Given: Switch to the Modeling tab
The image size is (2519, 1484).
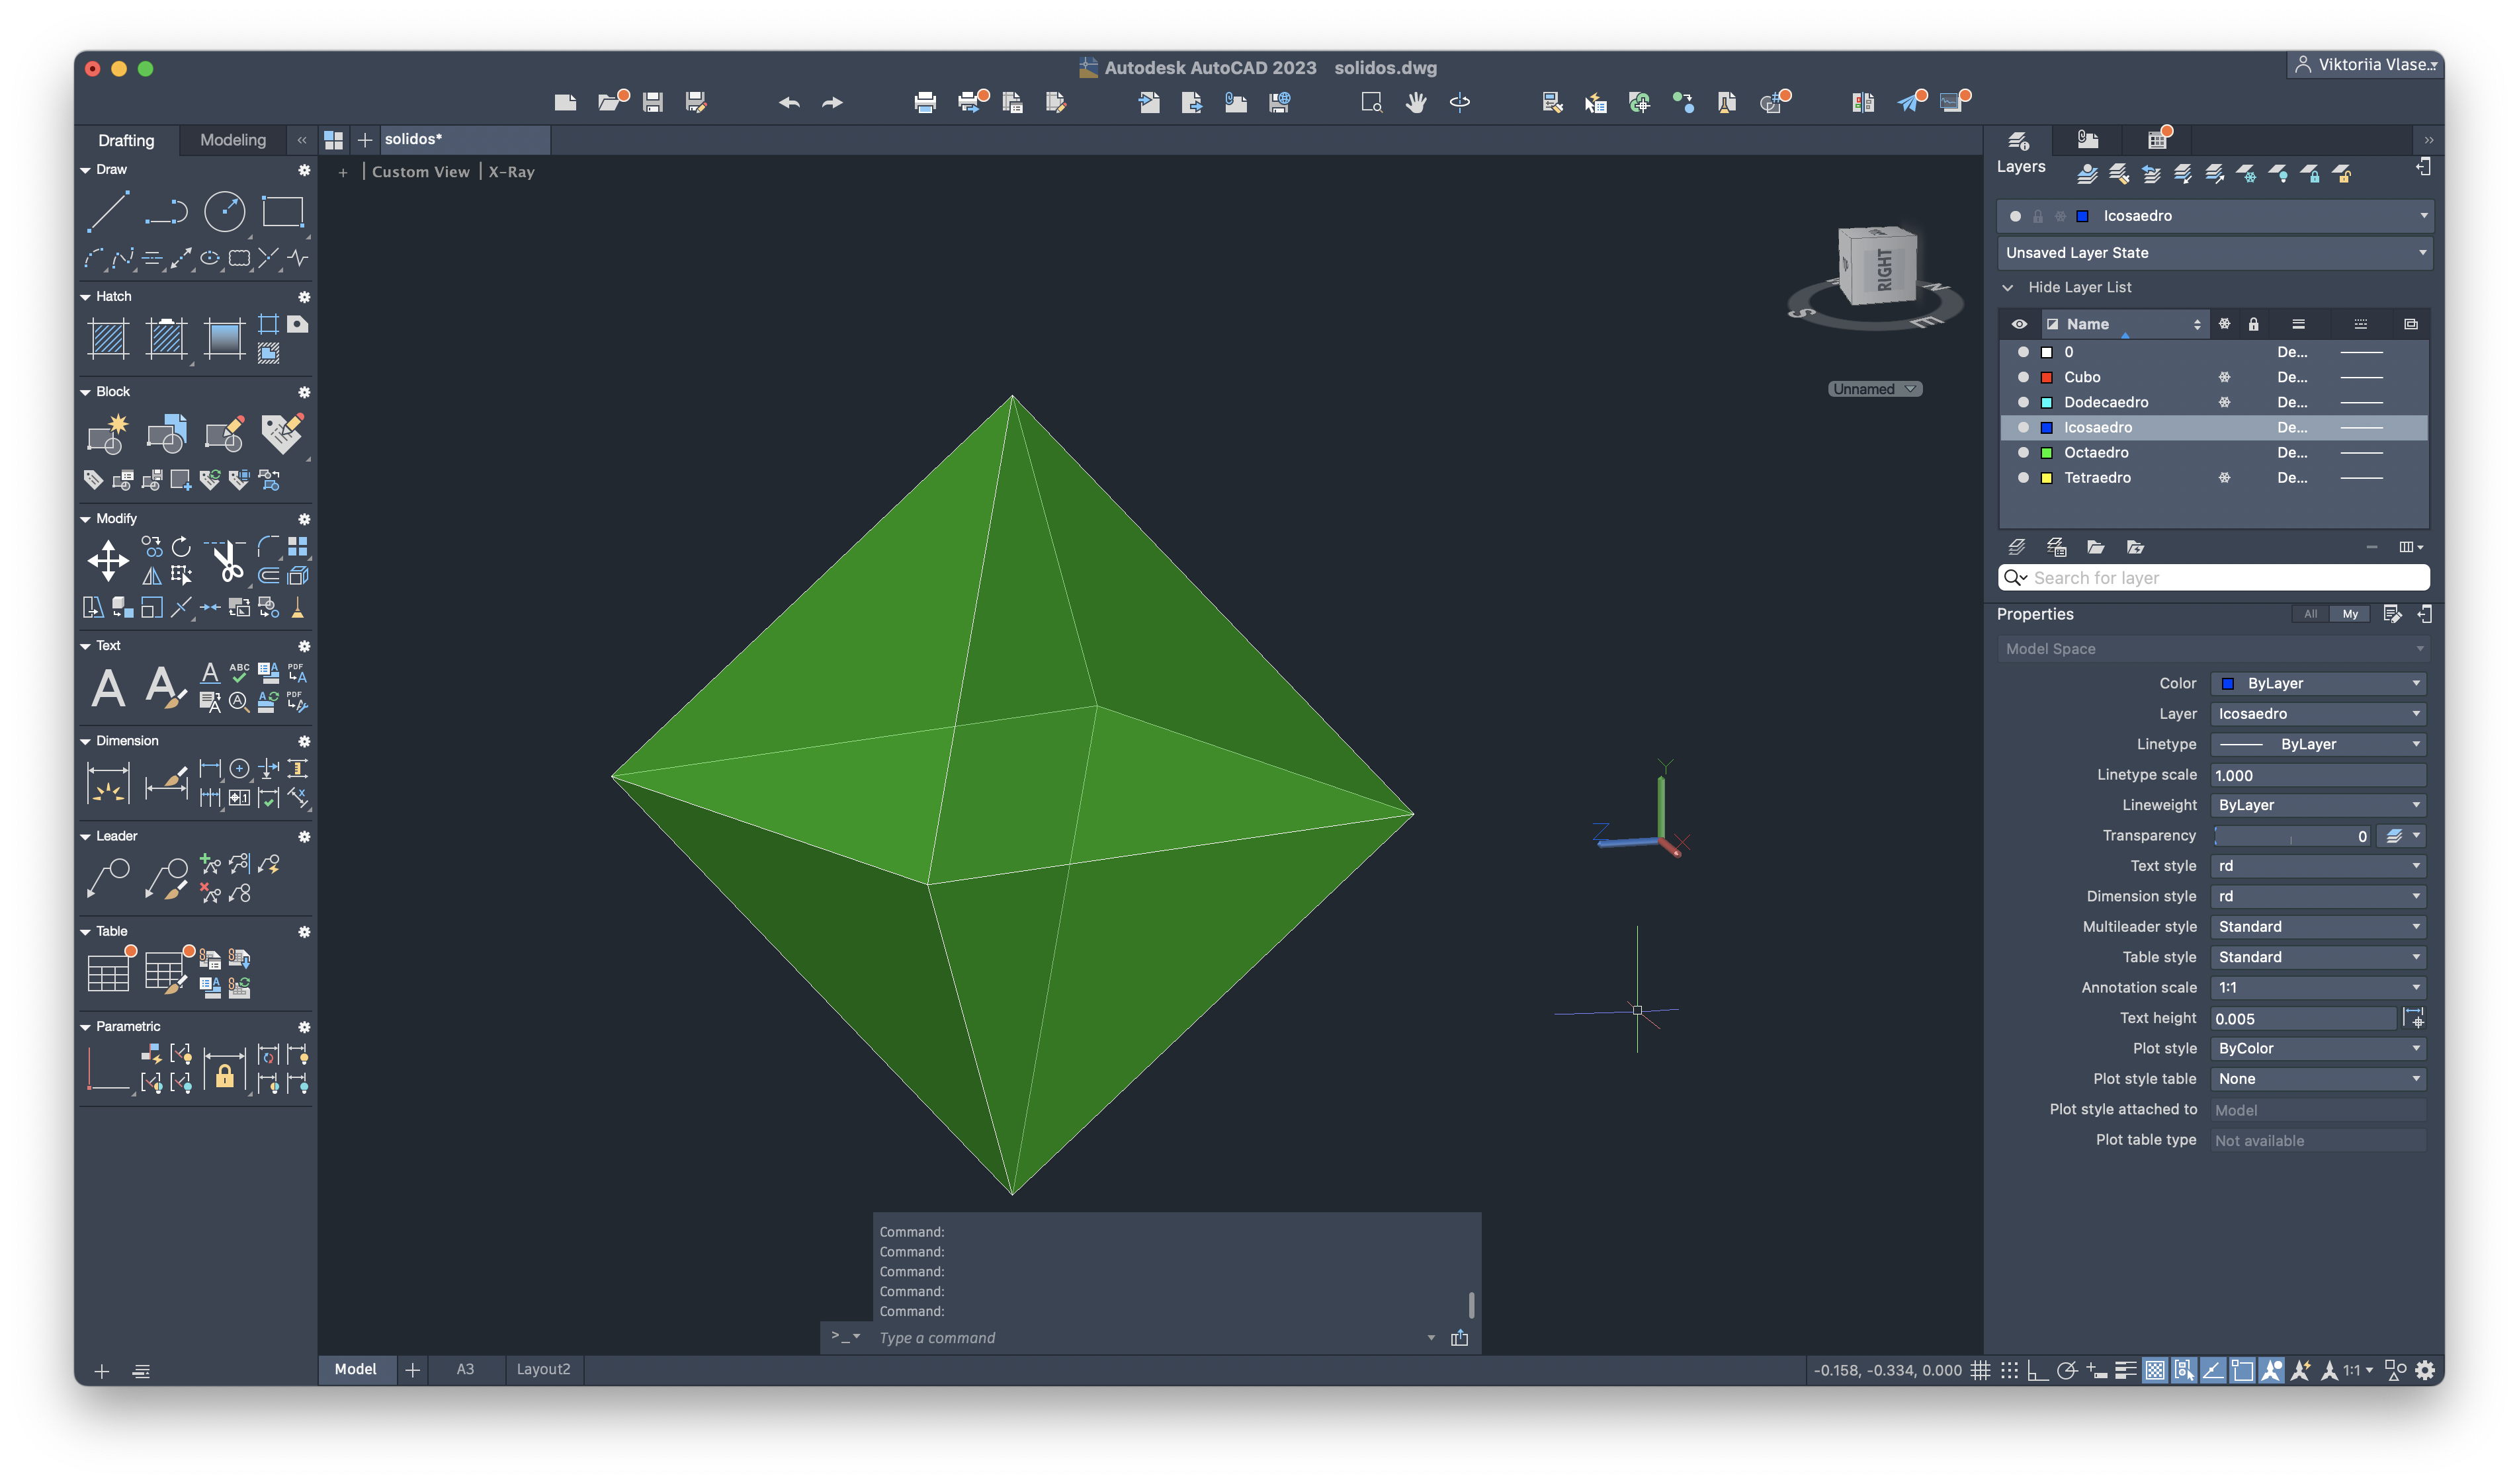Looking at the screenshot, I should [233, 140].
